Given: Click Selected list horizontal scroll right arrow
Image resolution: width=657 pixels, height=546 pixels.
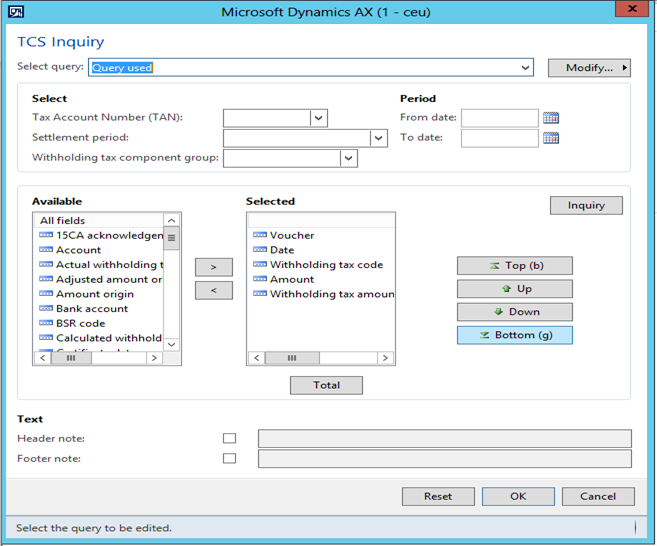Looking at the screenshot, I should coord(385,358).
